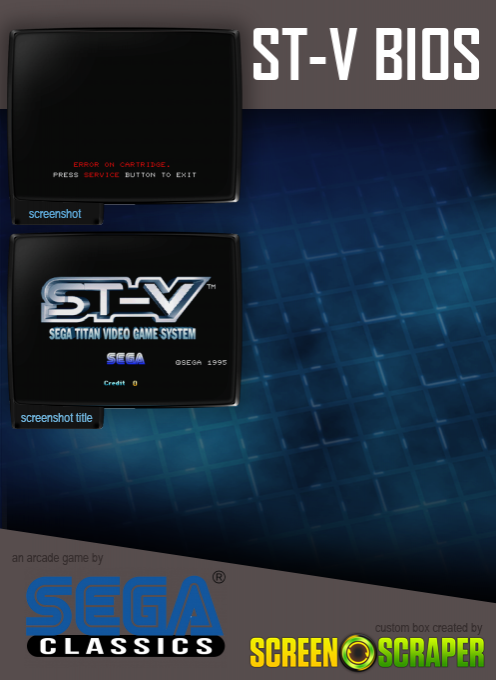
Task: Click the 'ERROR ON CARTRIDGE.' red text
Action: click(122, 164)
